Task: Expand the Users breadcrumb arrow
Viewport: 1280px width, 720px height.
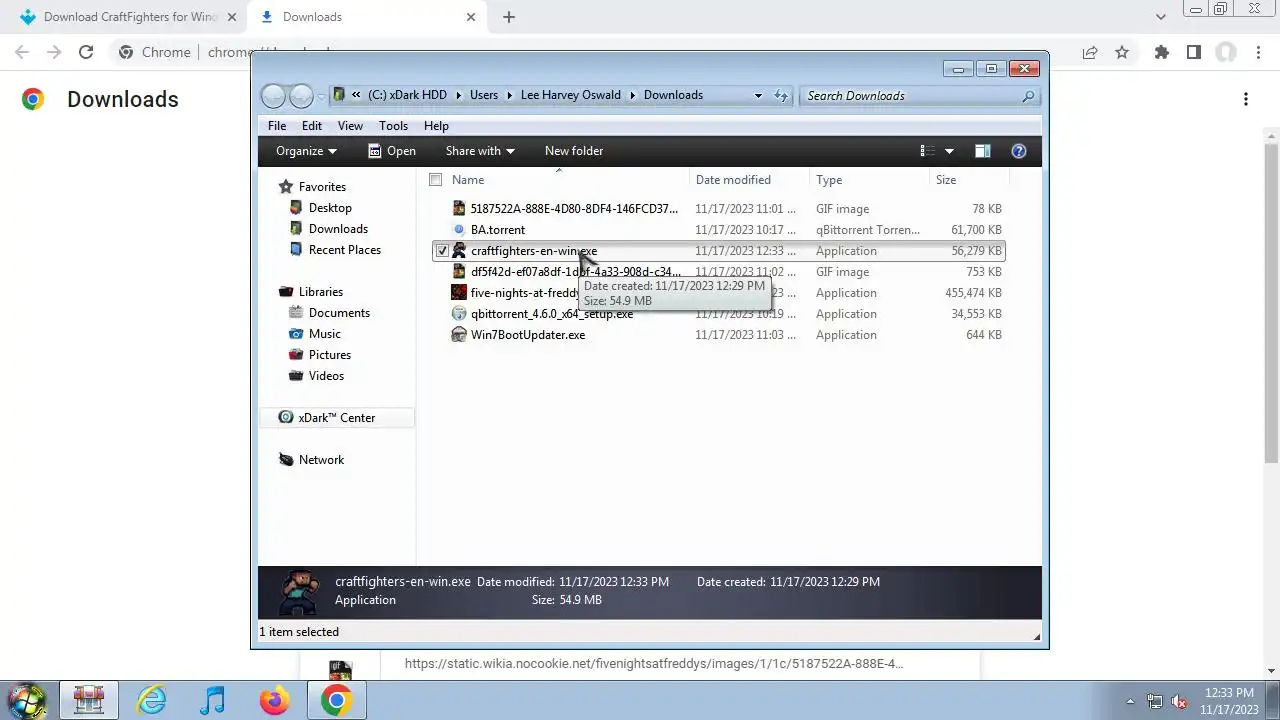Action: [509, 96]
